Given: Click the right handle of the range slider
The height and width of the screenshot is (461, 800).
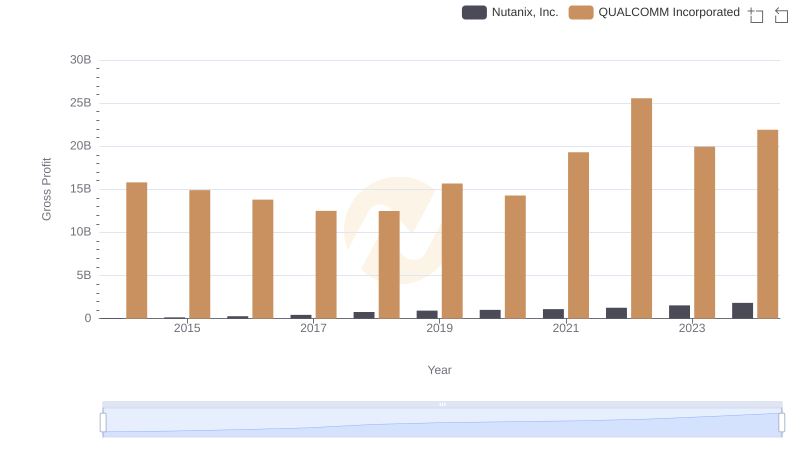Looking at the screenshot, I should point(782,423).
